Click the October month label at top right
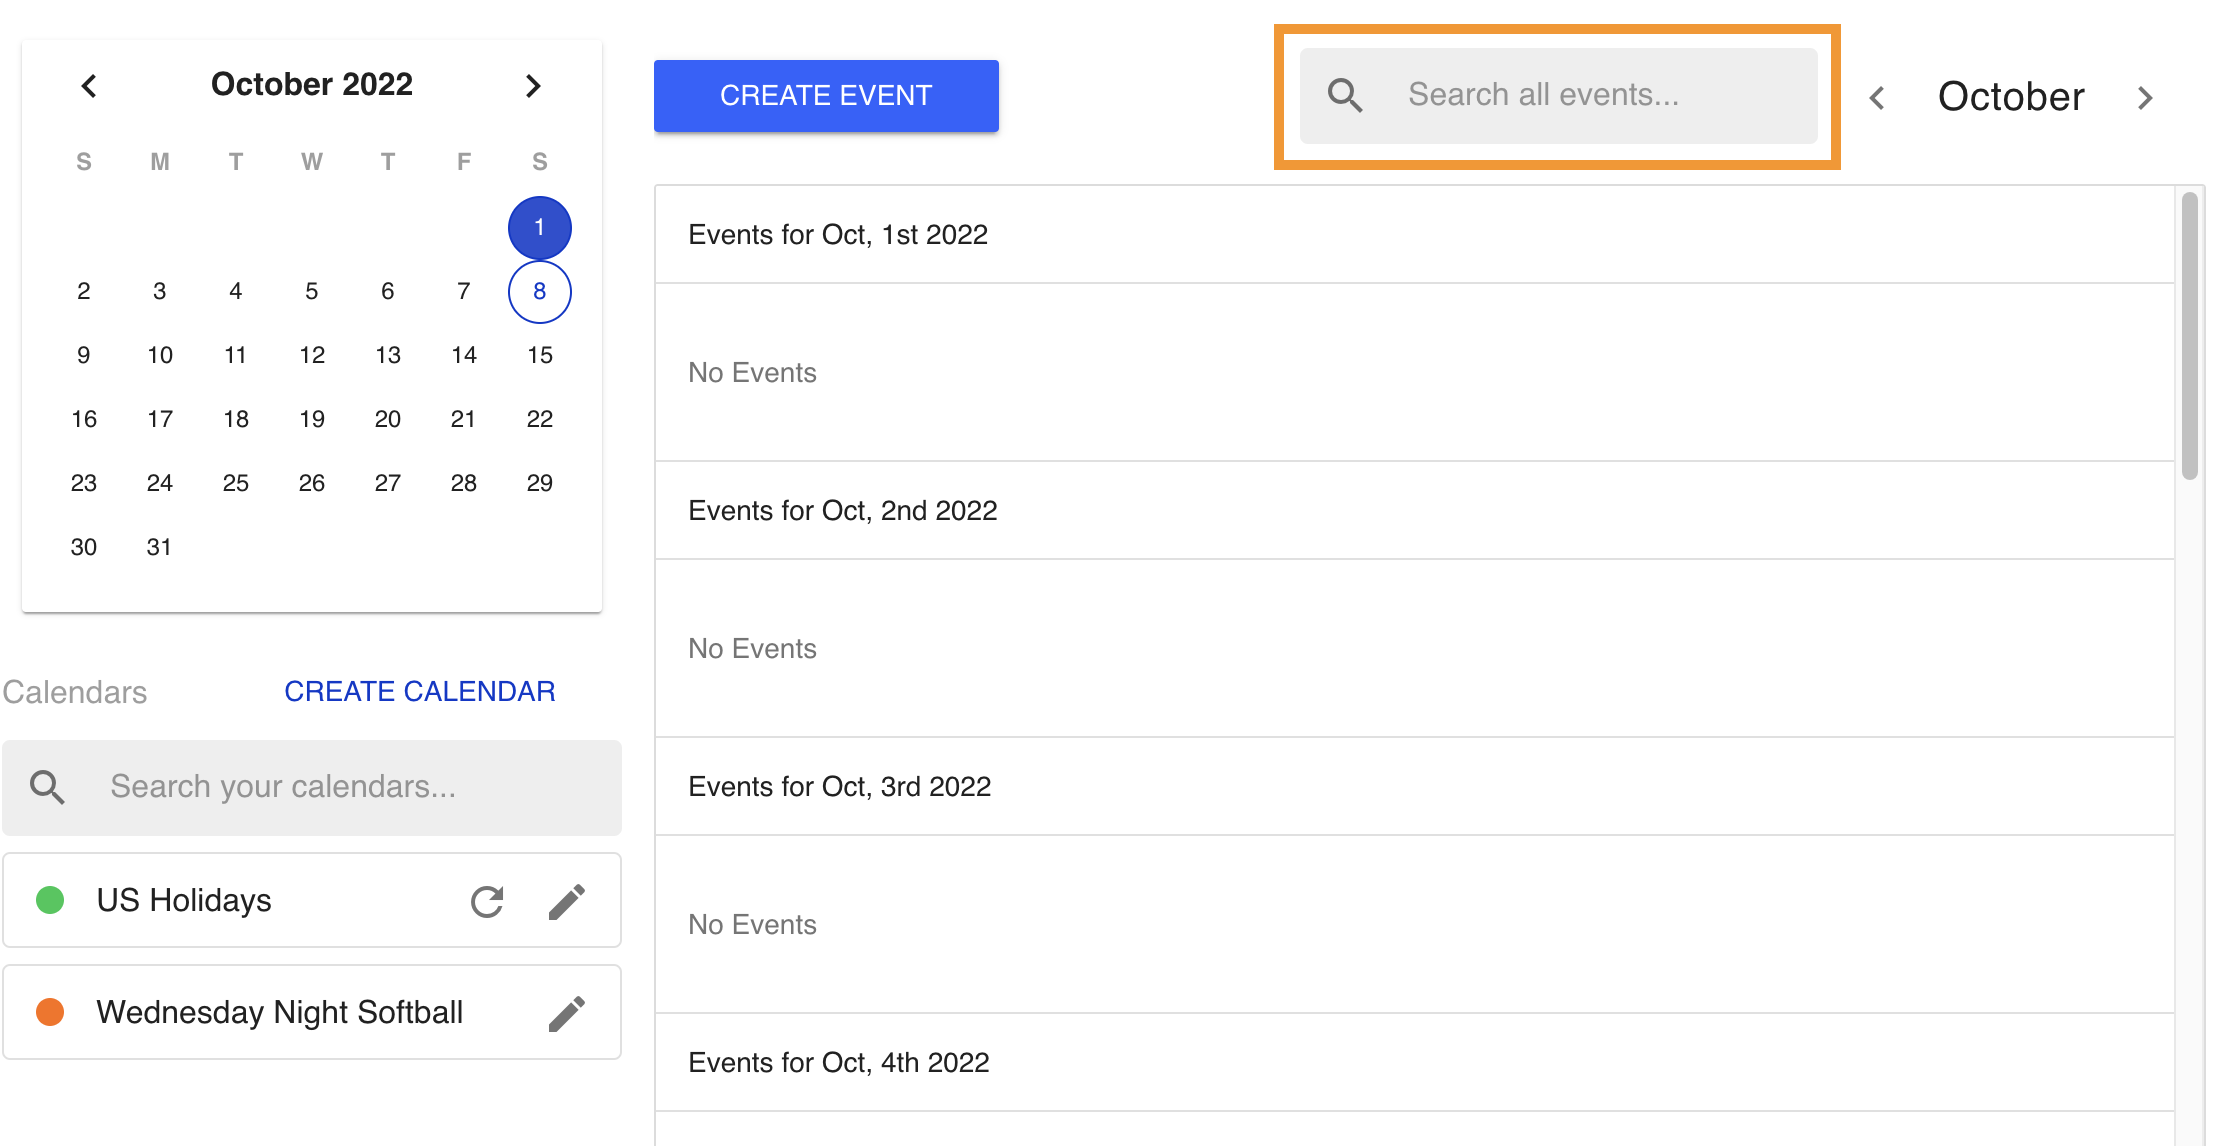 [x=2011, y=97]
